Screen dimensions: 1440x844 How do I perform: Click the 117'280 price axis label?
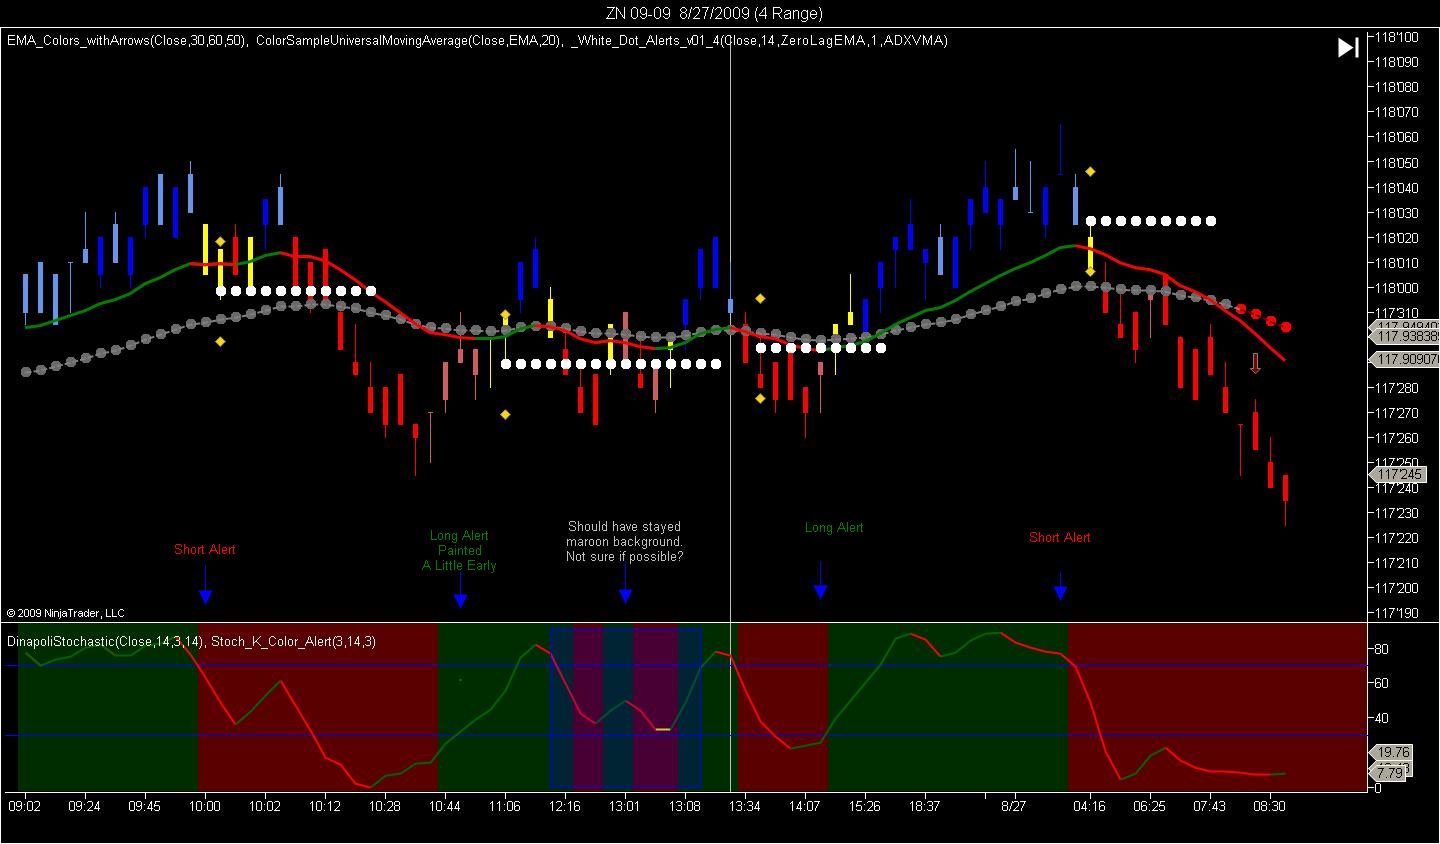[1397, 388]
